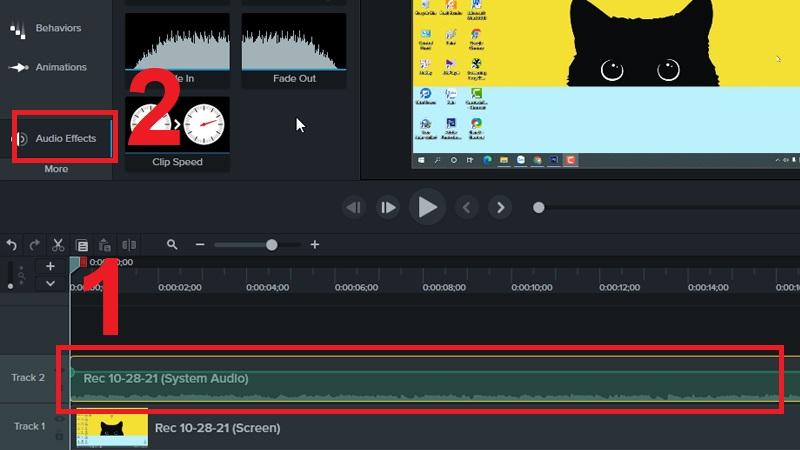This screenshot has width=800, height=450.
Task: Redo the last action
Action: click(34, 245)
